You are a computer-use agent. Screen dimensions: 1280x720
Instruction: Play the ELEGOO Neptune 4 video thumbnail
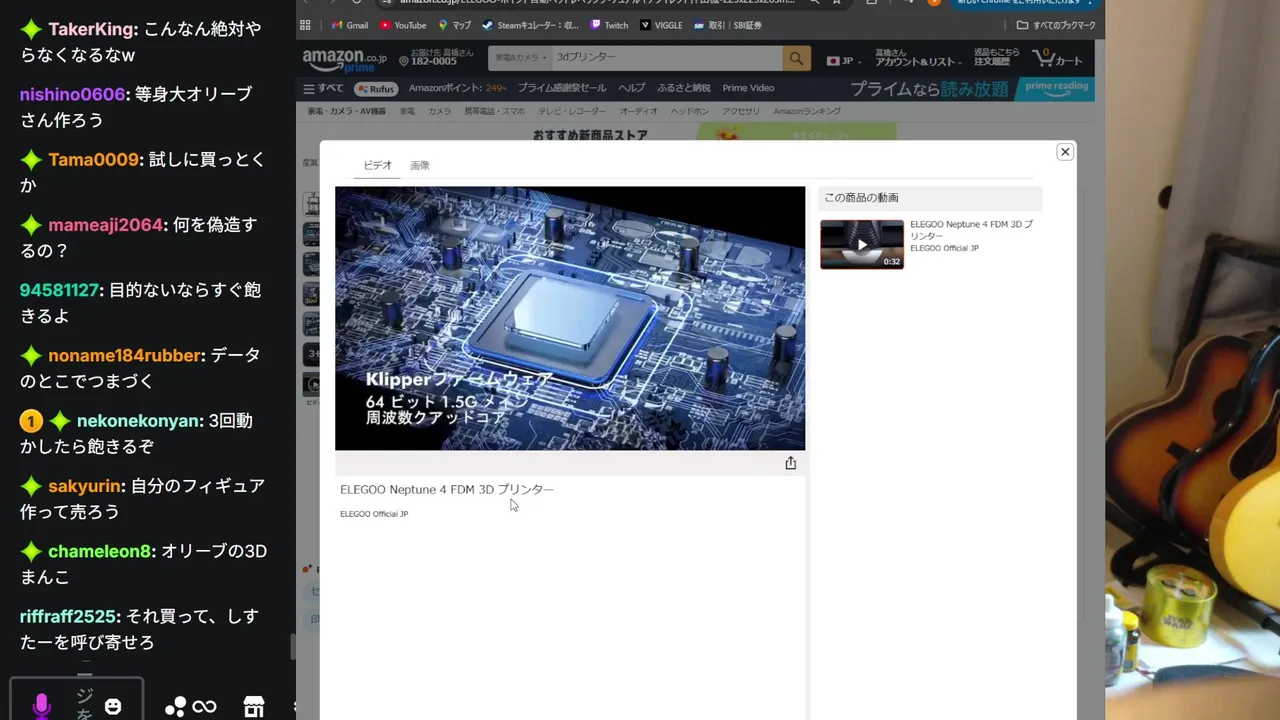(x=862, y=244)
